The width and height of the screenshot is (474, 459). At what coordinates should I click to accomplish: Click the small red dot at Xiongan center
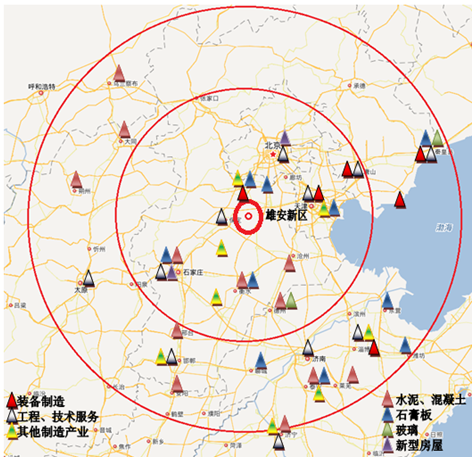(248, 216)
